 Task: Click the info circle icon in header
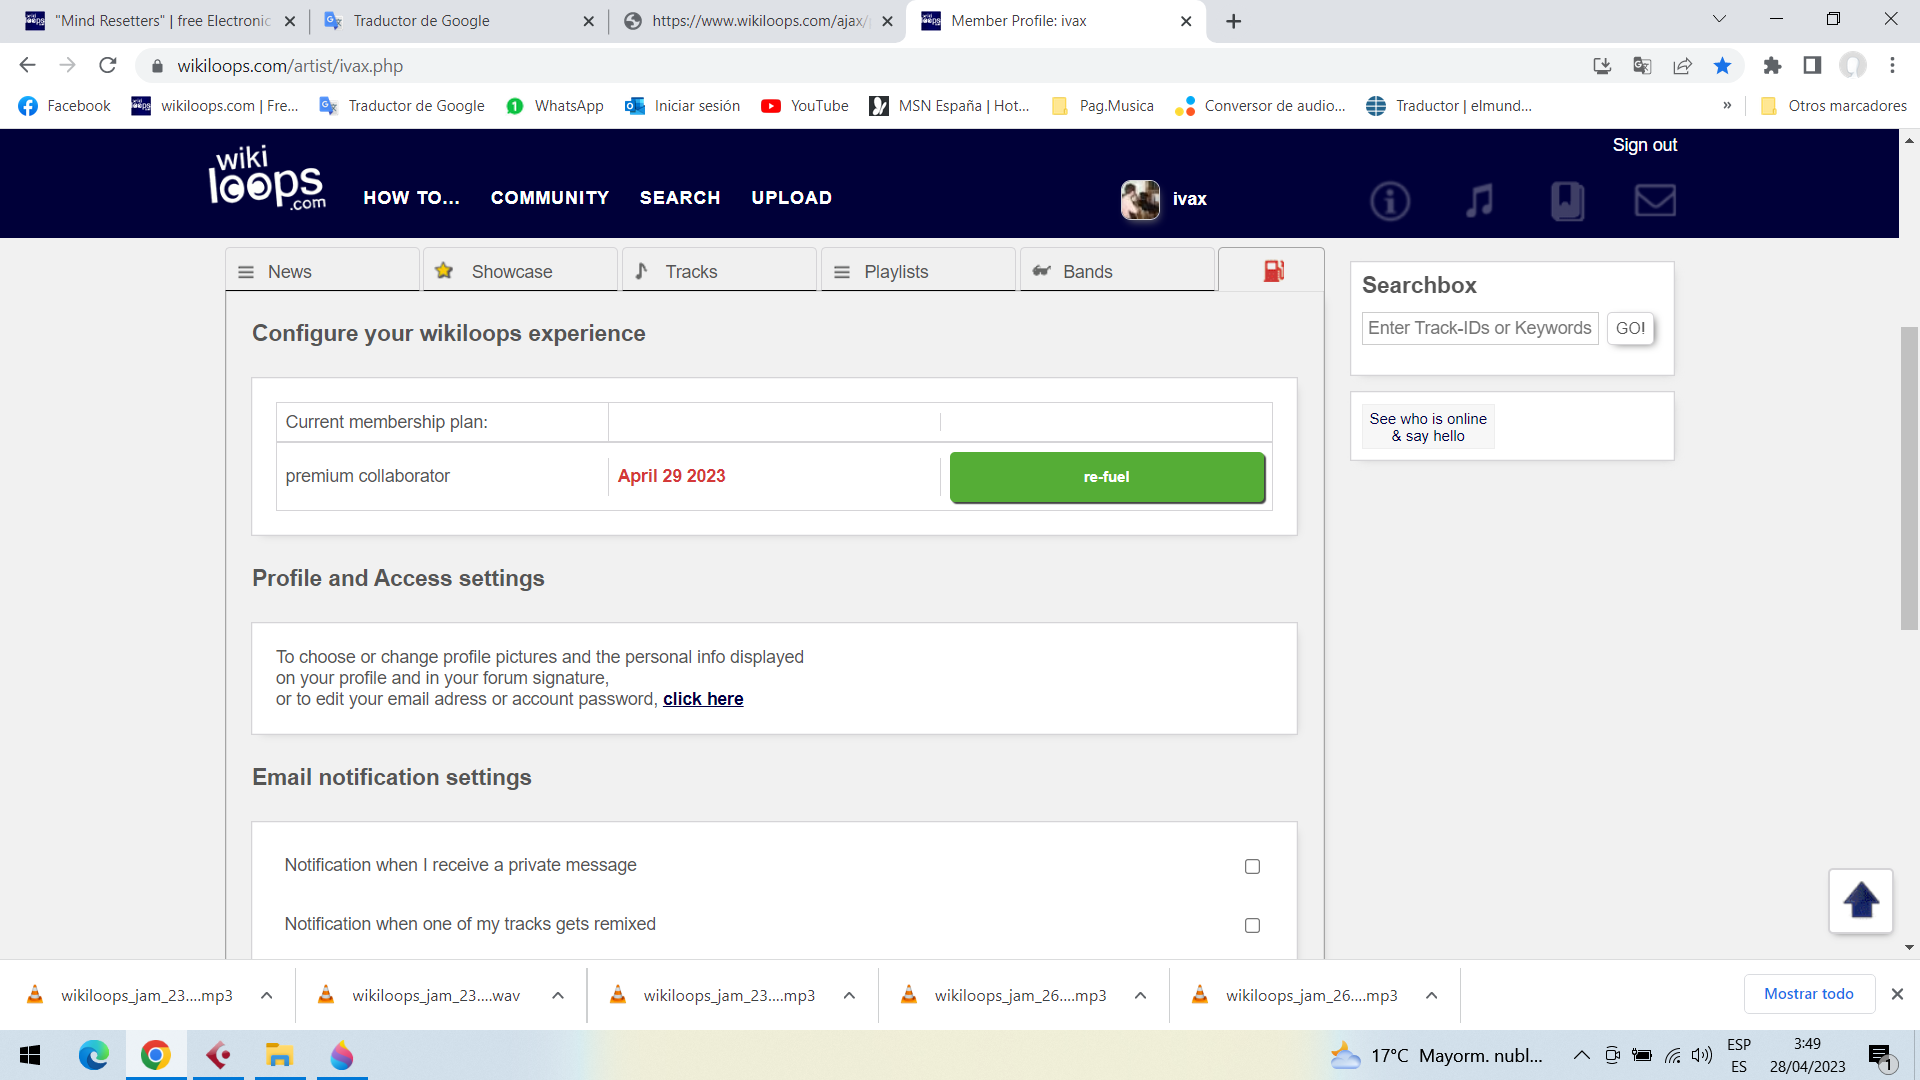tap(1390, 201)
